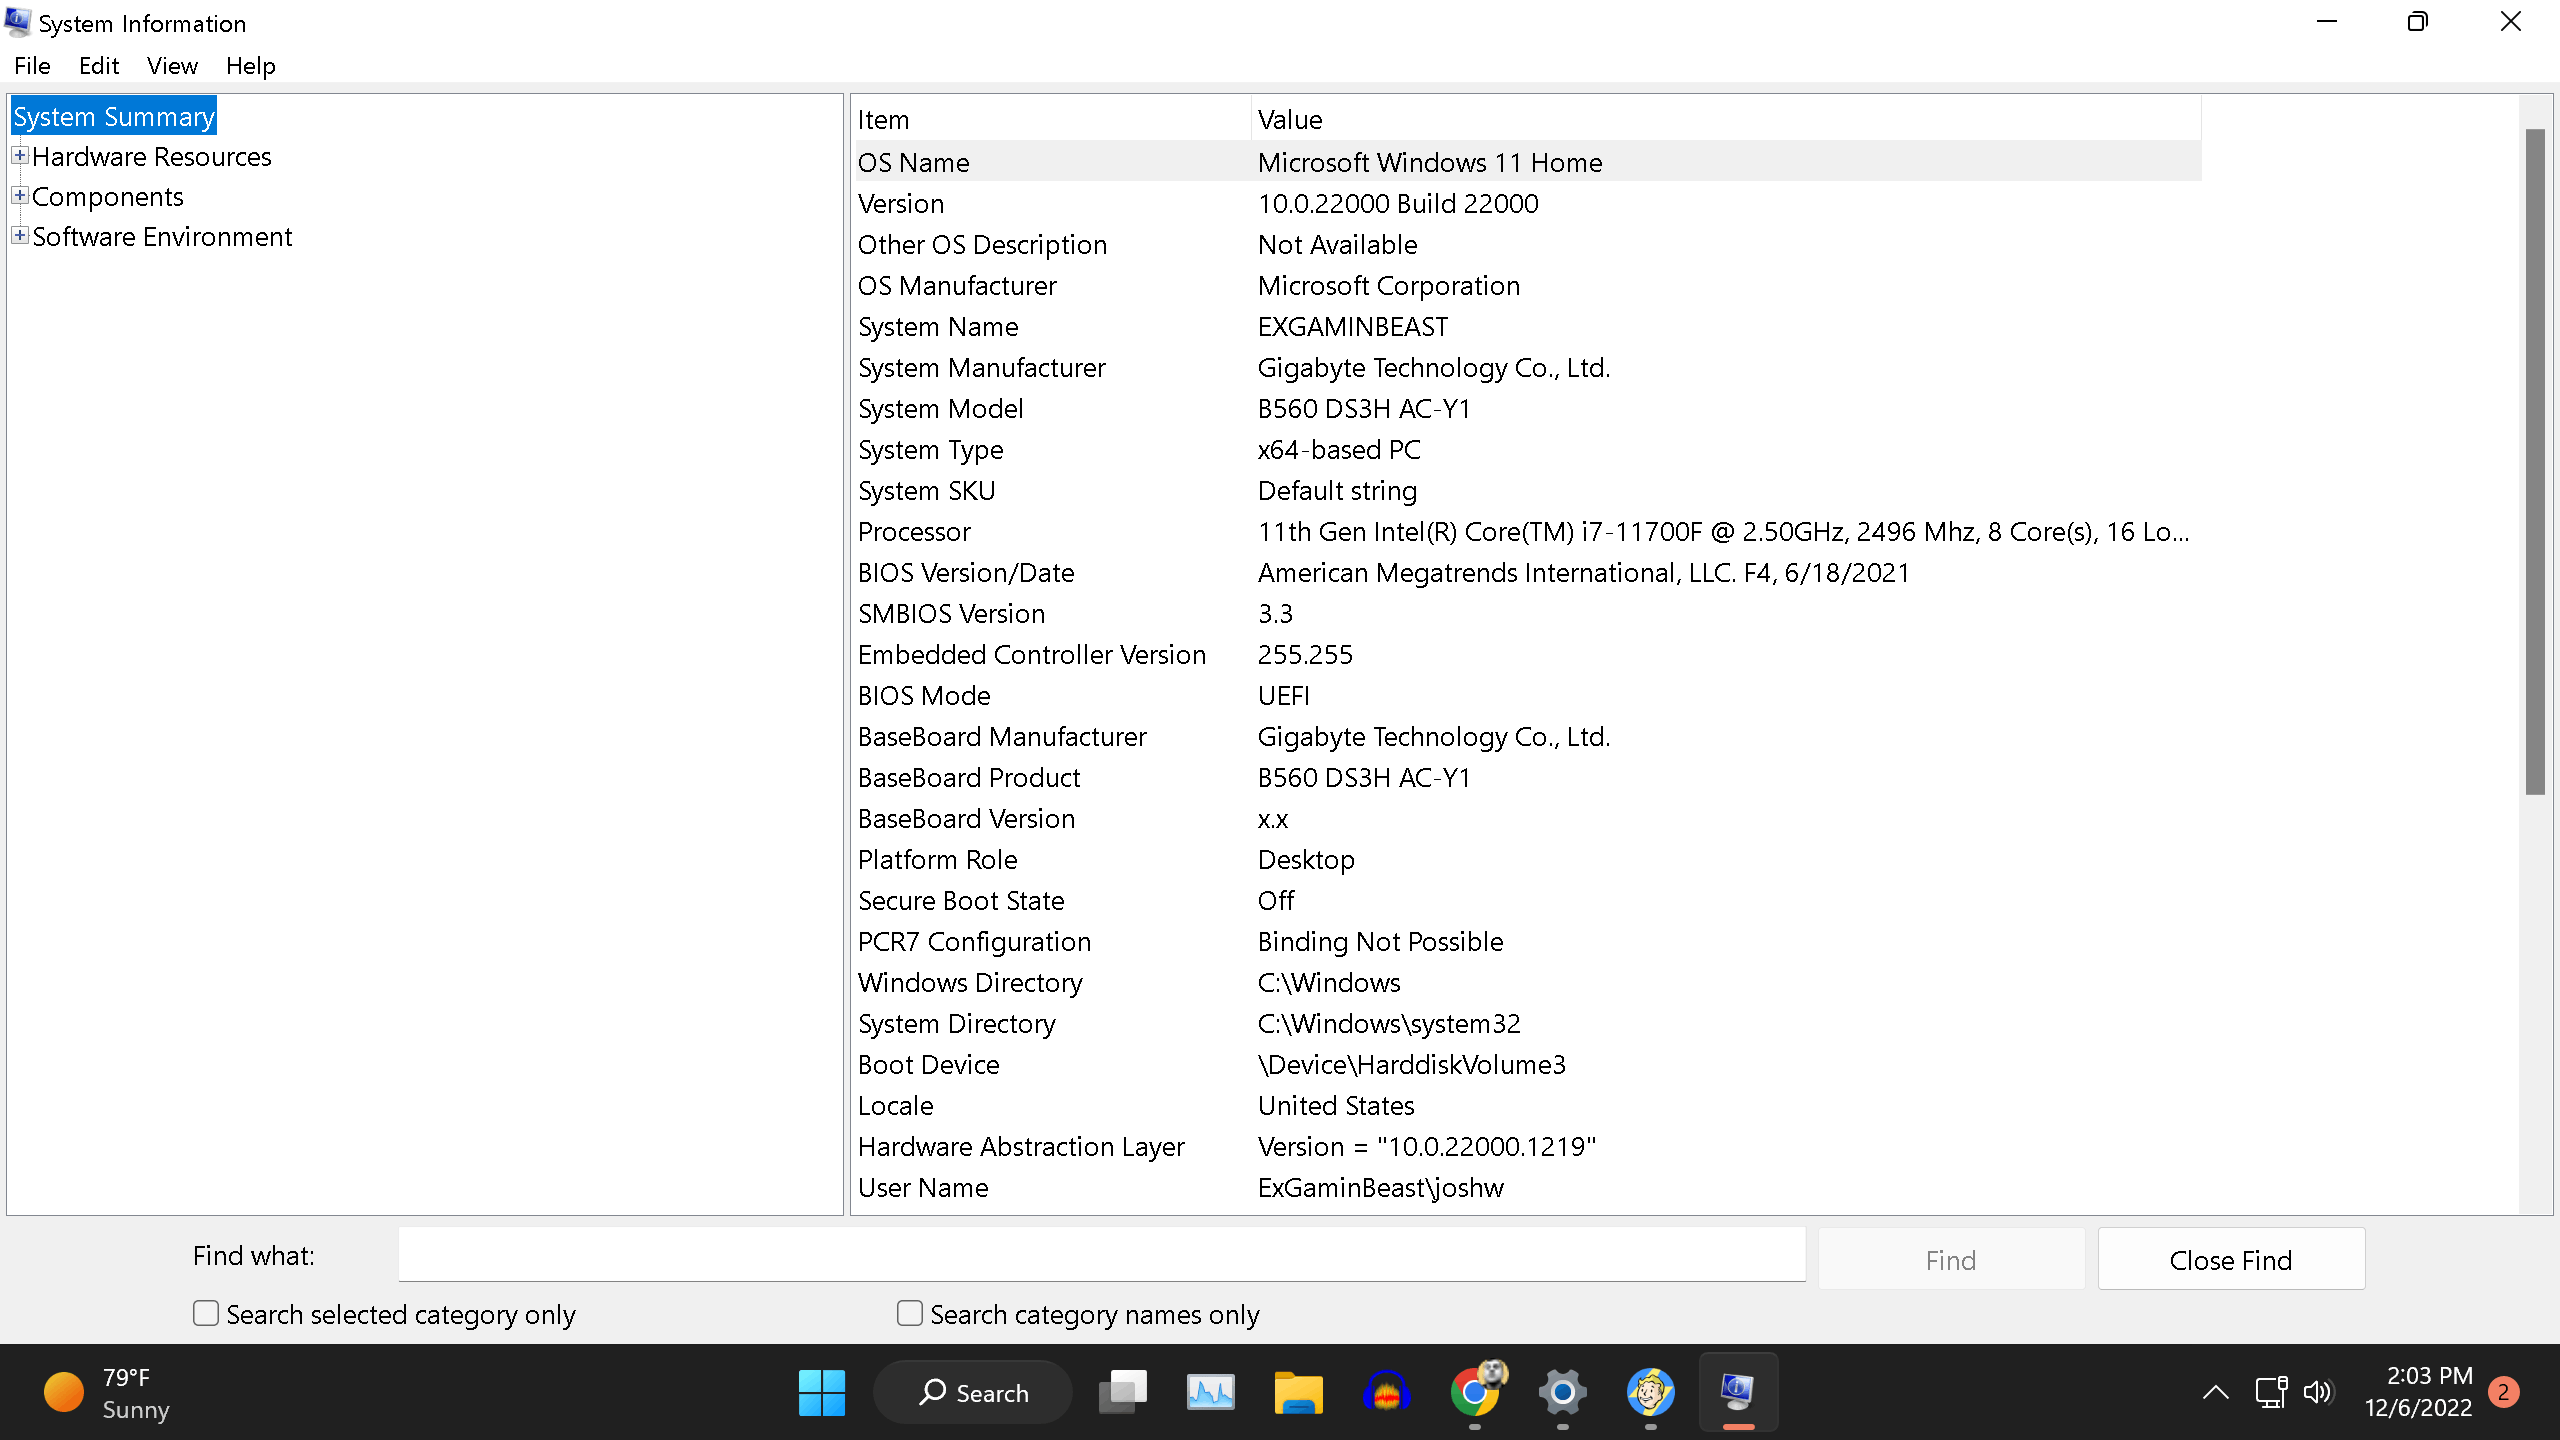Viewport: 2560px width, 1440px height.
Task: Expand the Hardware Resources tree node
Action: pos(18,155)
